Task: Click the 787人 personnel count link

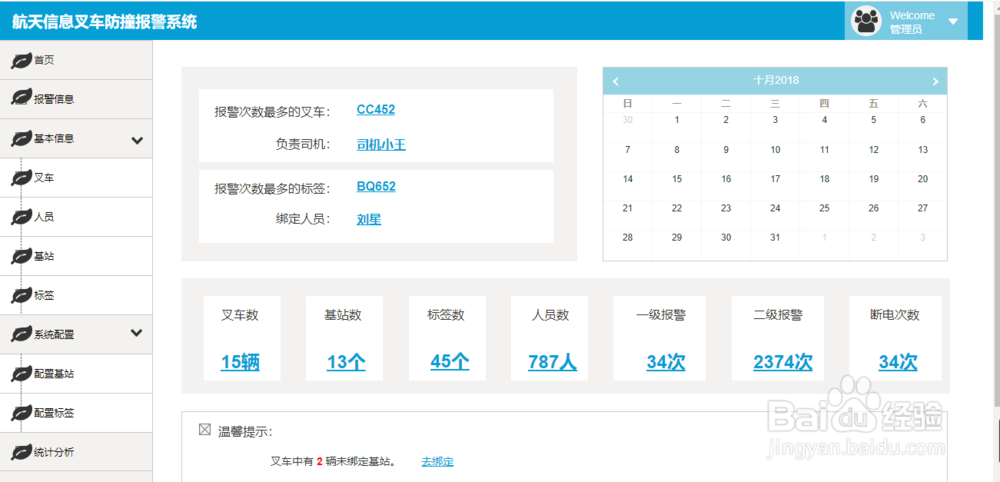Action: tap(552, 362)
